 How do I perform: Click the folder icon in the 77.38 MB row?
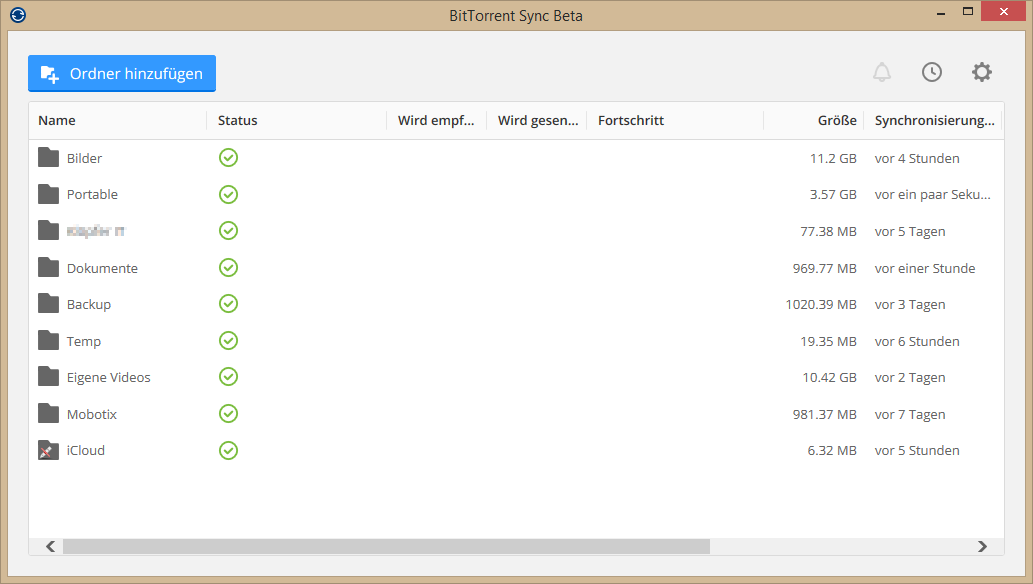click(x=48, y=230)
